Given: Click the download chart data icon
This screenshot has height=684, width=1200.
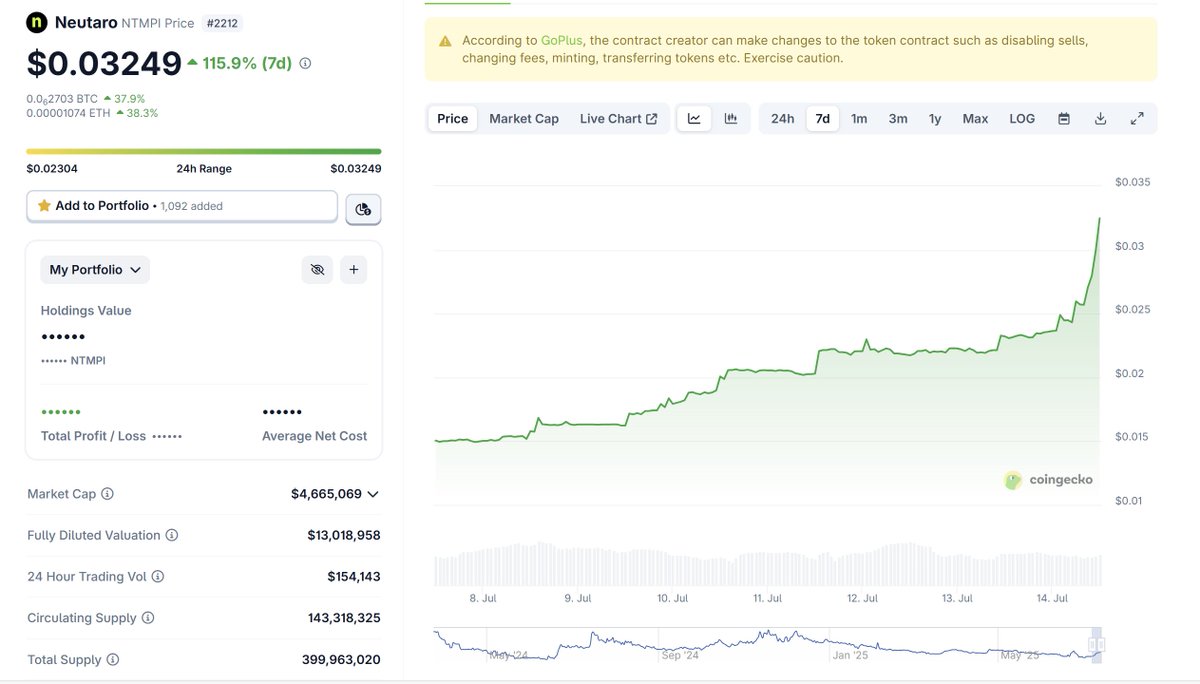Looking at the screenshot, I should tap(1100, 118).
